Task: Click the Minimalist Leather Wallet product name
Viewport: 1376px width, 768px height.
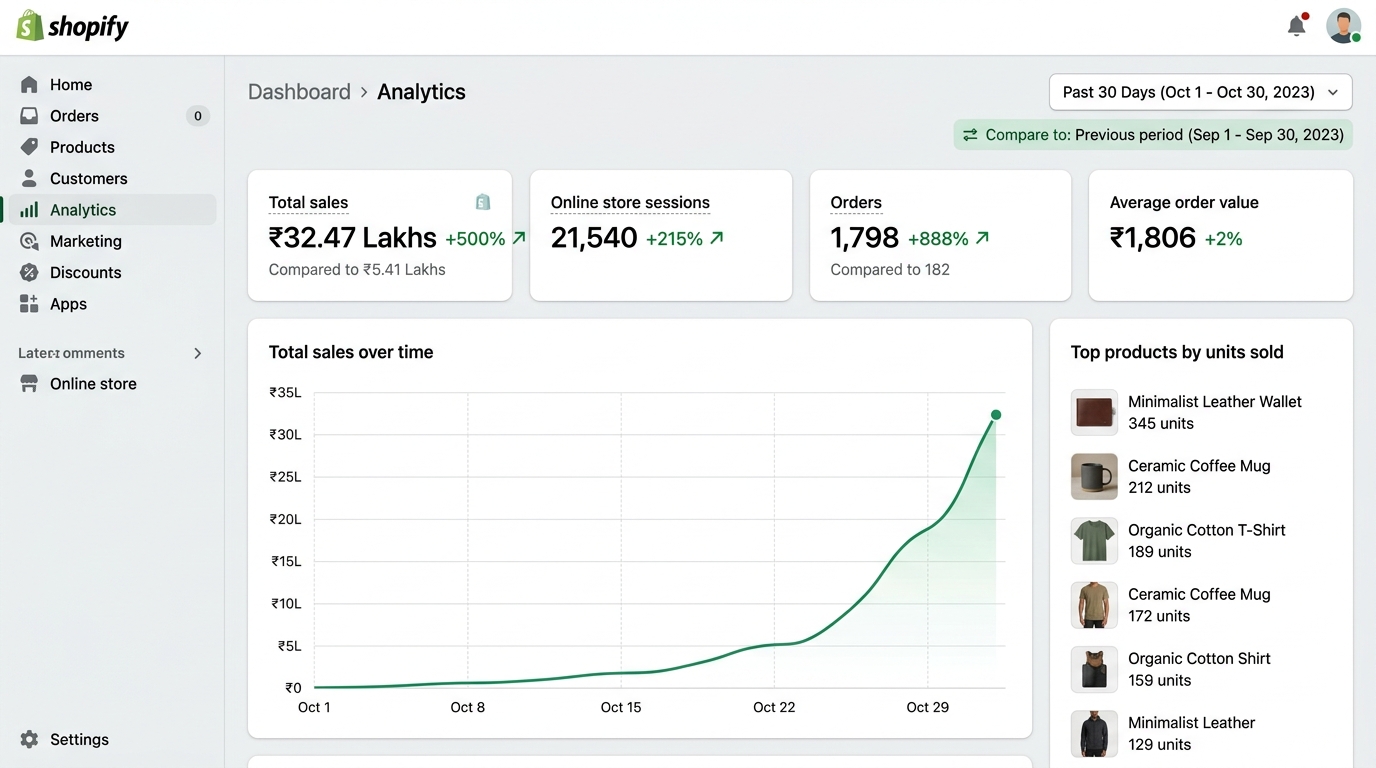Action: 1215,402
